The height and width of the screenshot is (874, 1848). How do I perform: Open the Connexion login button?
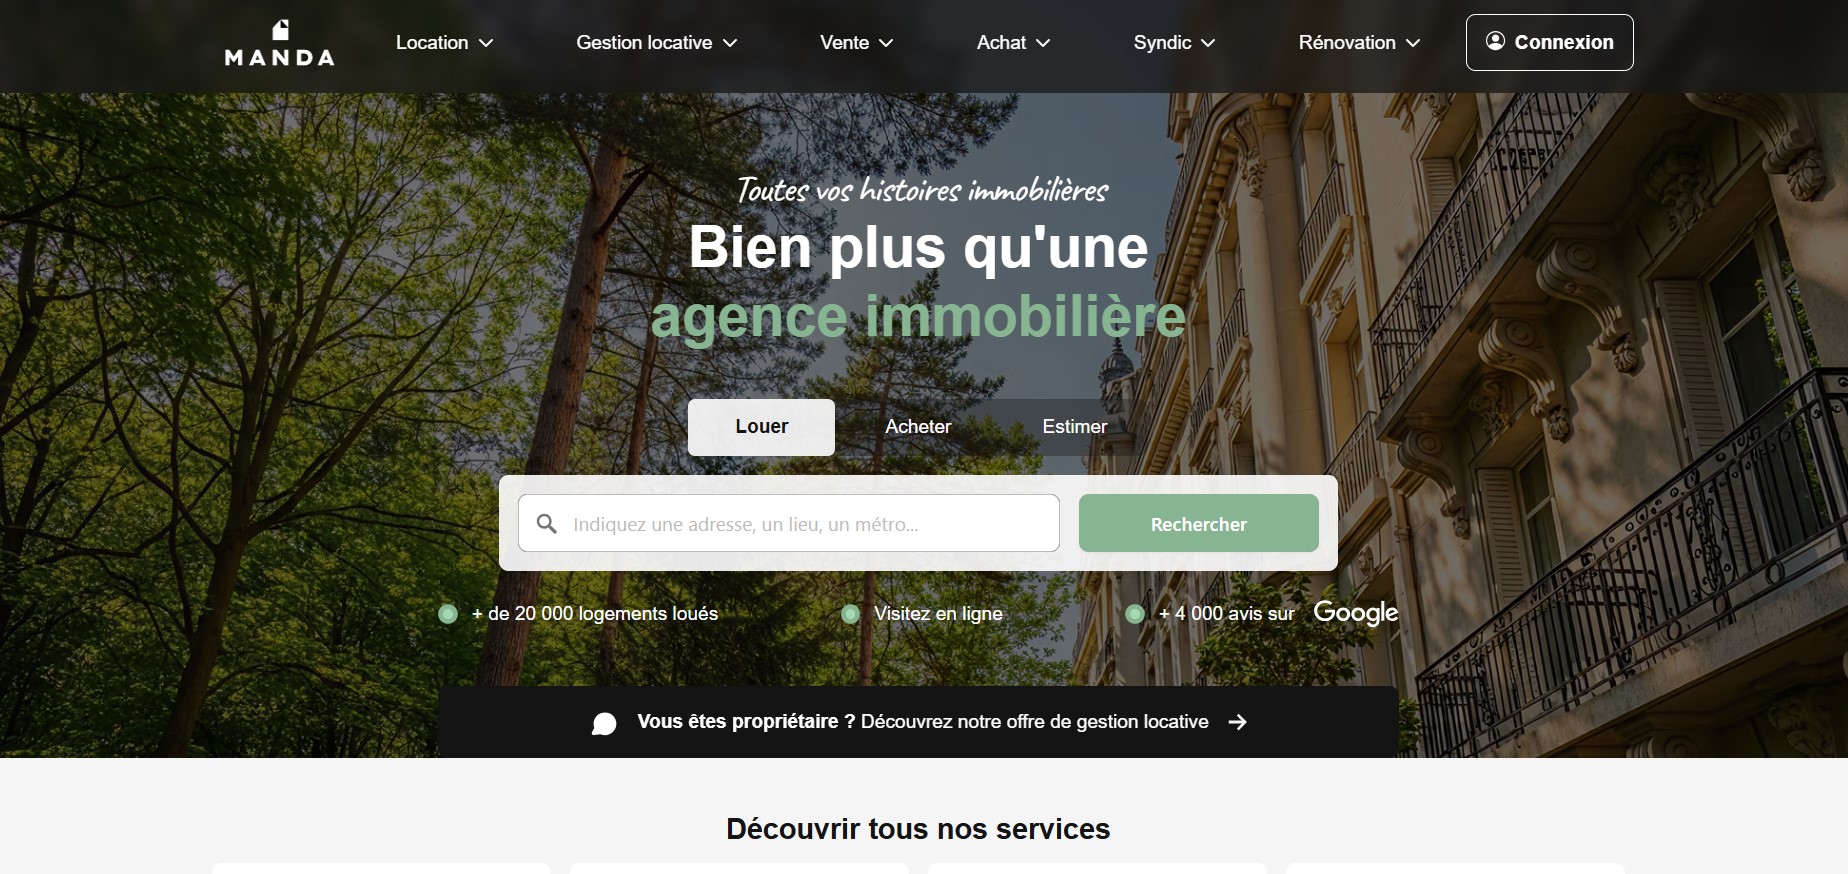point(1549,42)
